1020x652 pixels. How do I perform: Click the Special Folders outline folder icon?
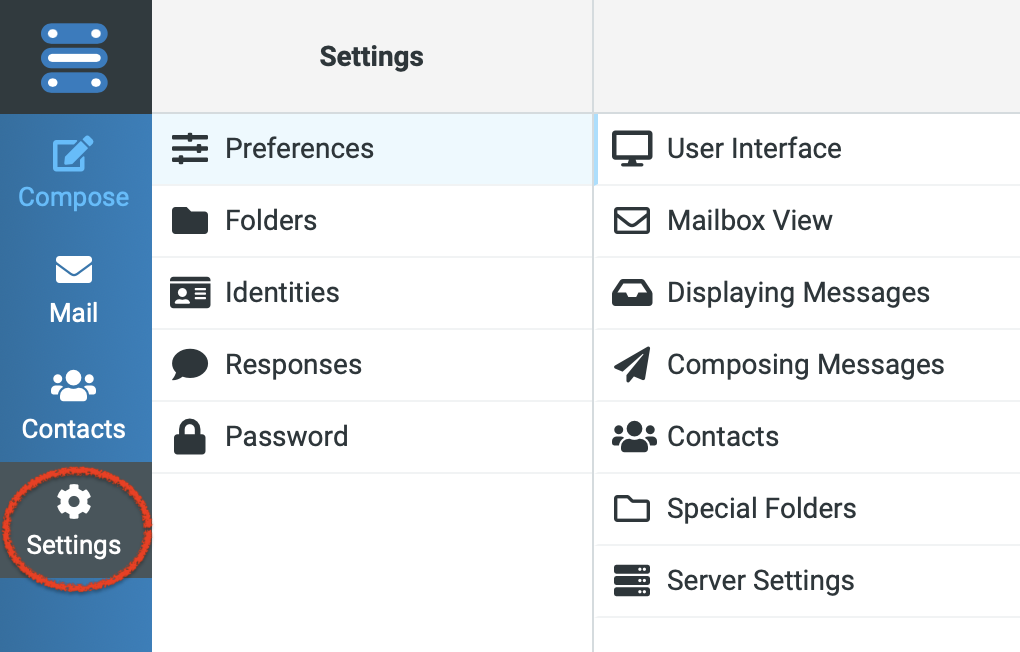pos(632,509)
